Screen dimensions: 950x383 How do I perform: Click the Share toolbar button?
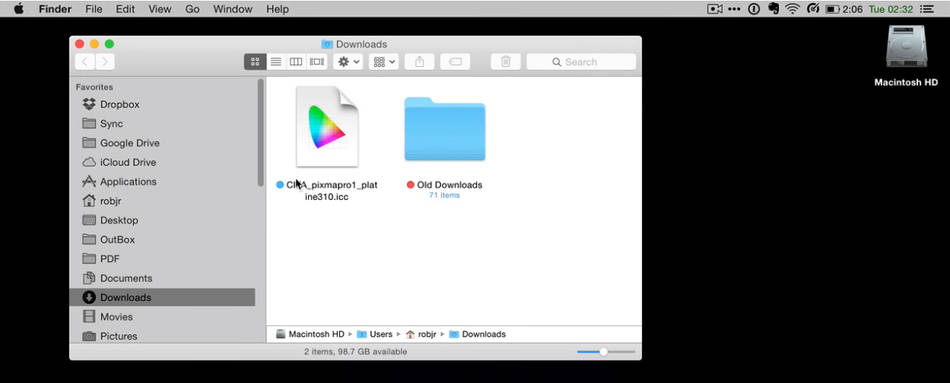[x=420, y=62]
